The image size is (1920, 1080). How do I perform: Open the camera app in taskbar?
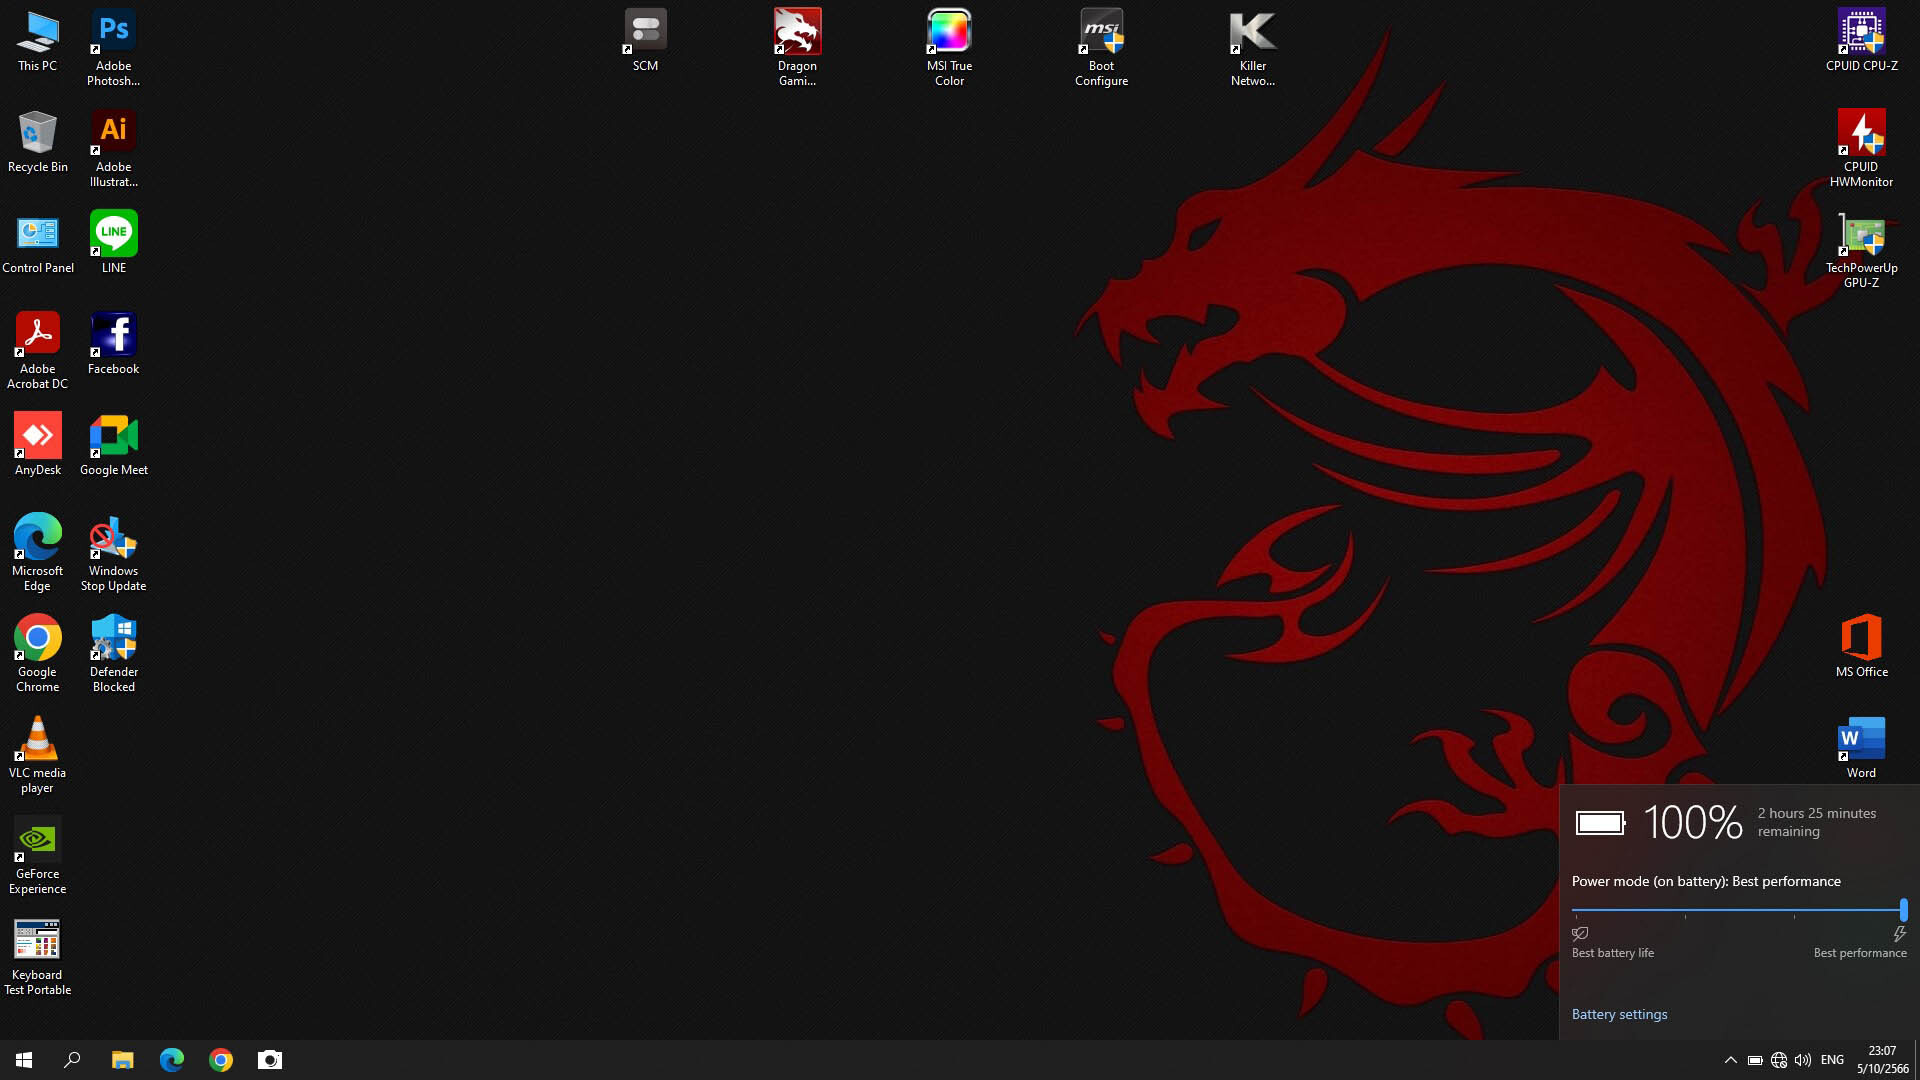(x=270, y=1060)
